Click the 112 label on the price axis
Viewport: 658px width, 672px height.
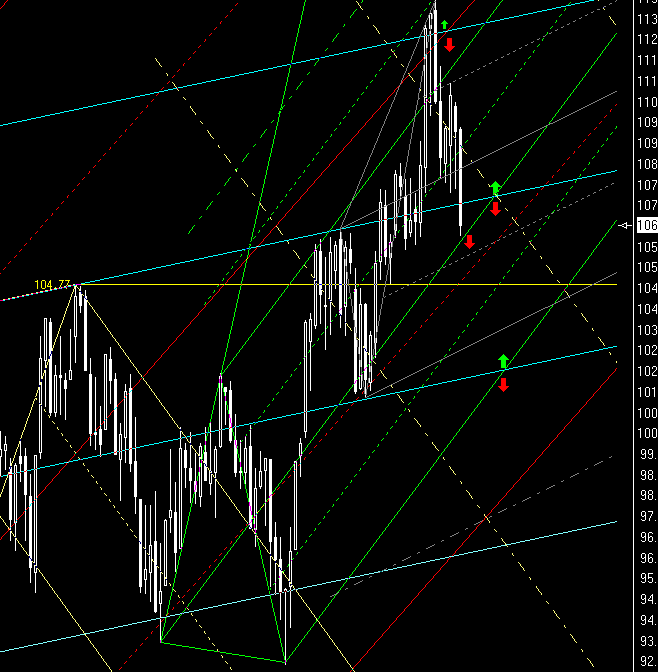tap(648, 39)
